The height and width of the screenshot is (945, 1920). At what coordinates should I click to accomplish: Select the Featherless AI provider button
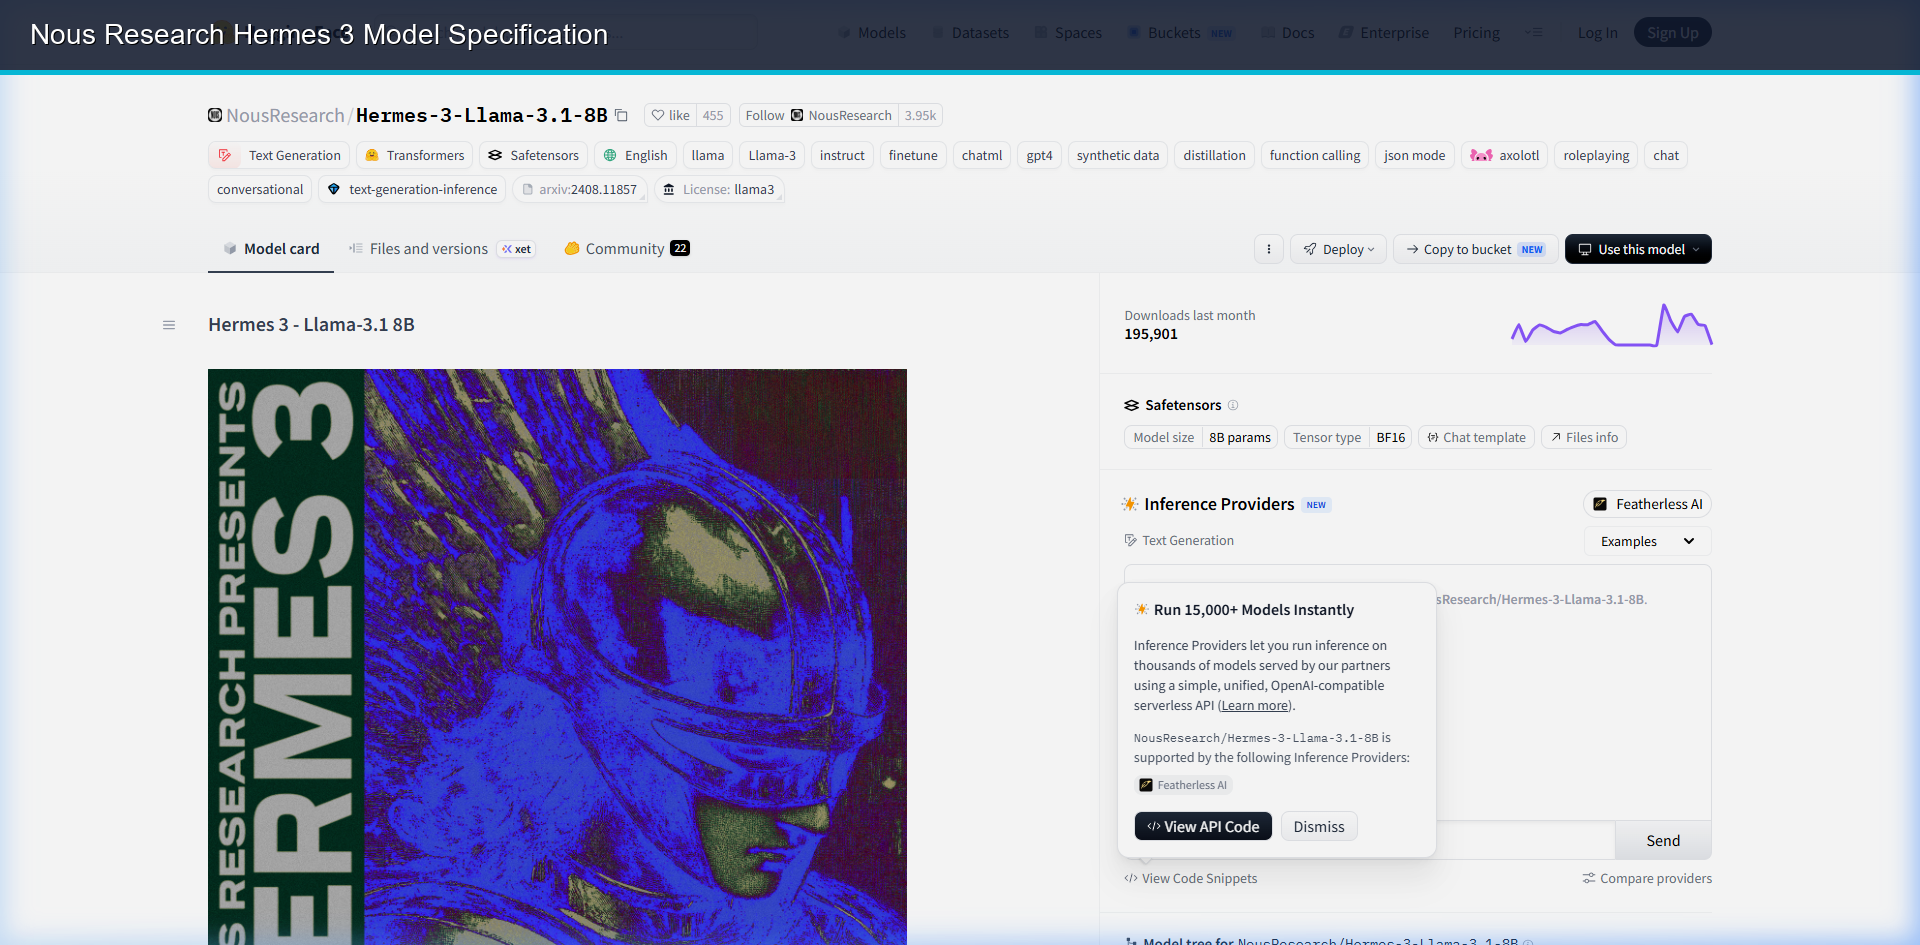pos(1647,504)
